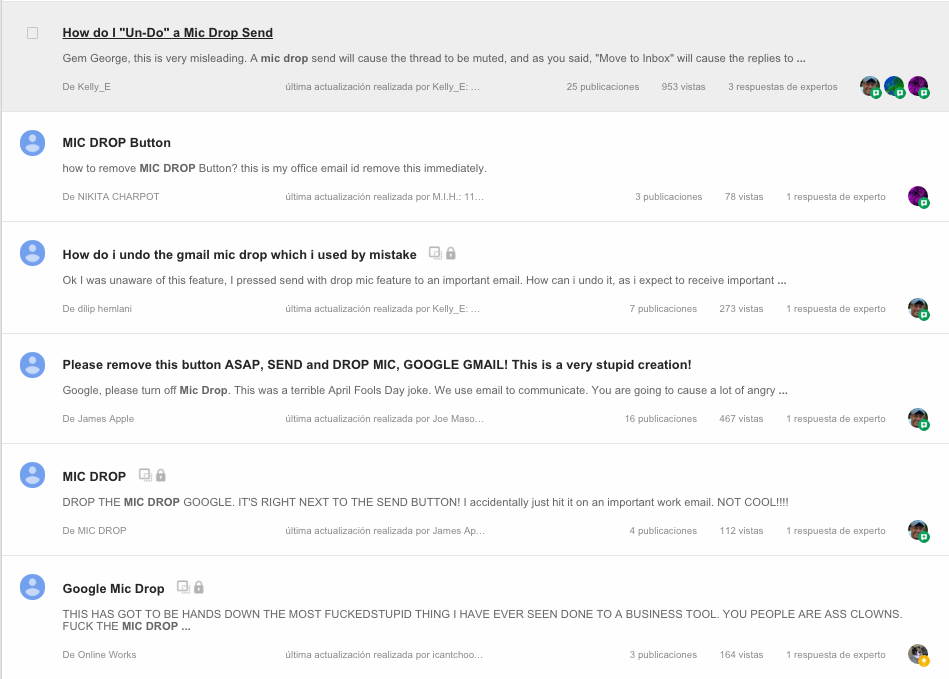The image size is (949, 679).
Task: Open the Google Mic Drop thread title
Action: coord(113,589)
